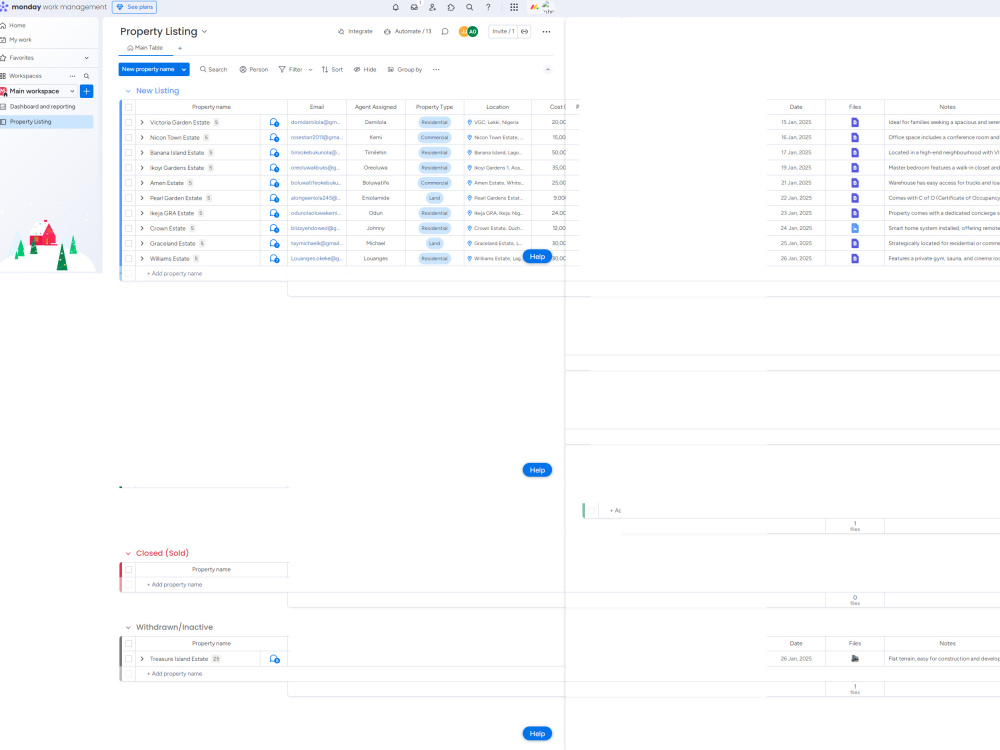The width and height of the screenshot is (1000, 750).
Task: Collapse the Withdrawn/Inactive group
Action: [128, 628]
